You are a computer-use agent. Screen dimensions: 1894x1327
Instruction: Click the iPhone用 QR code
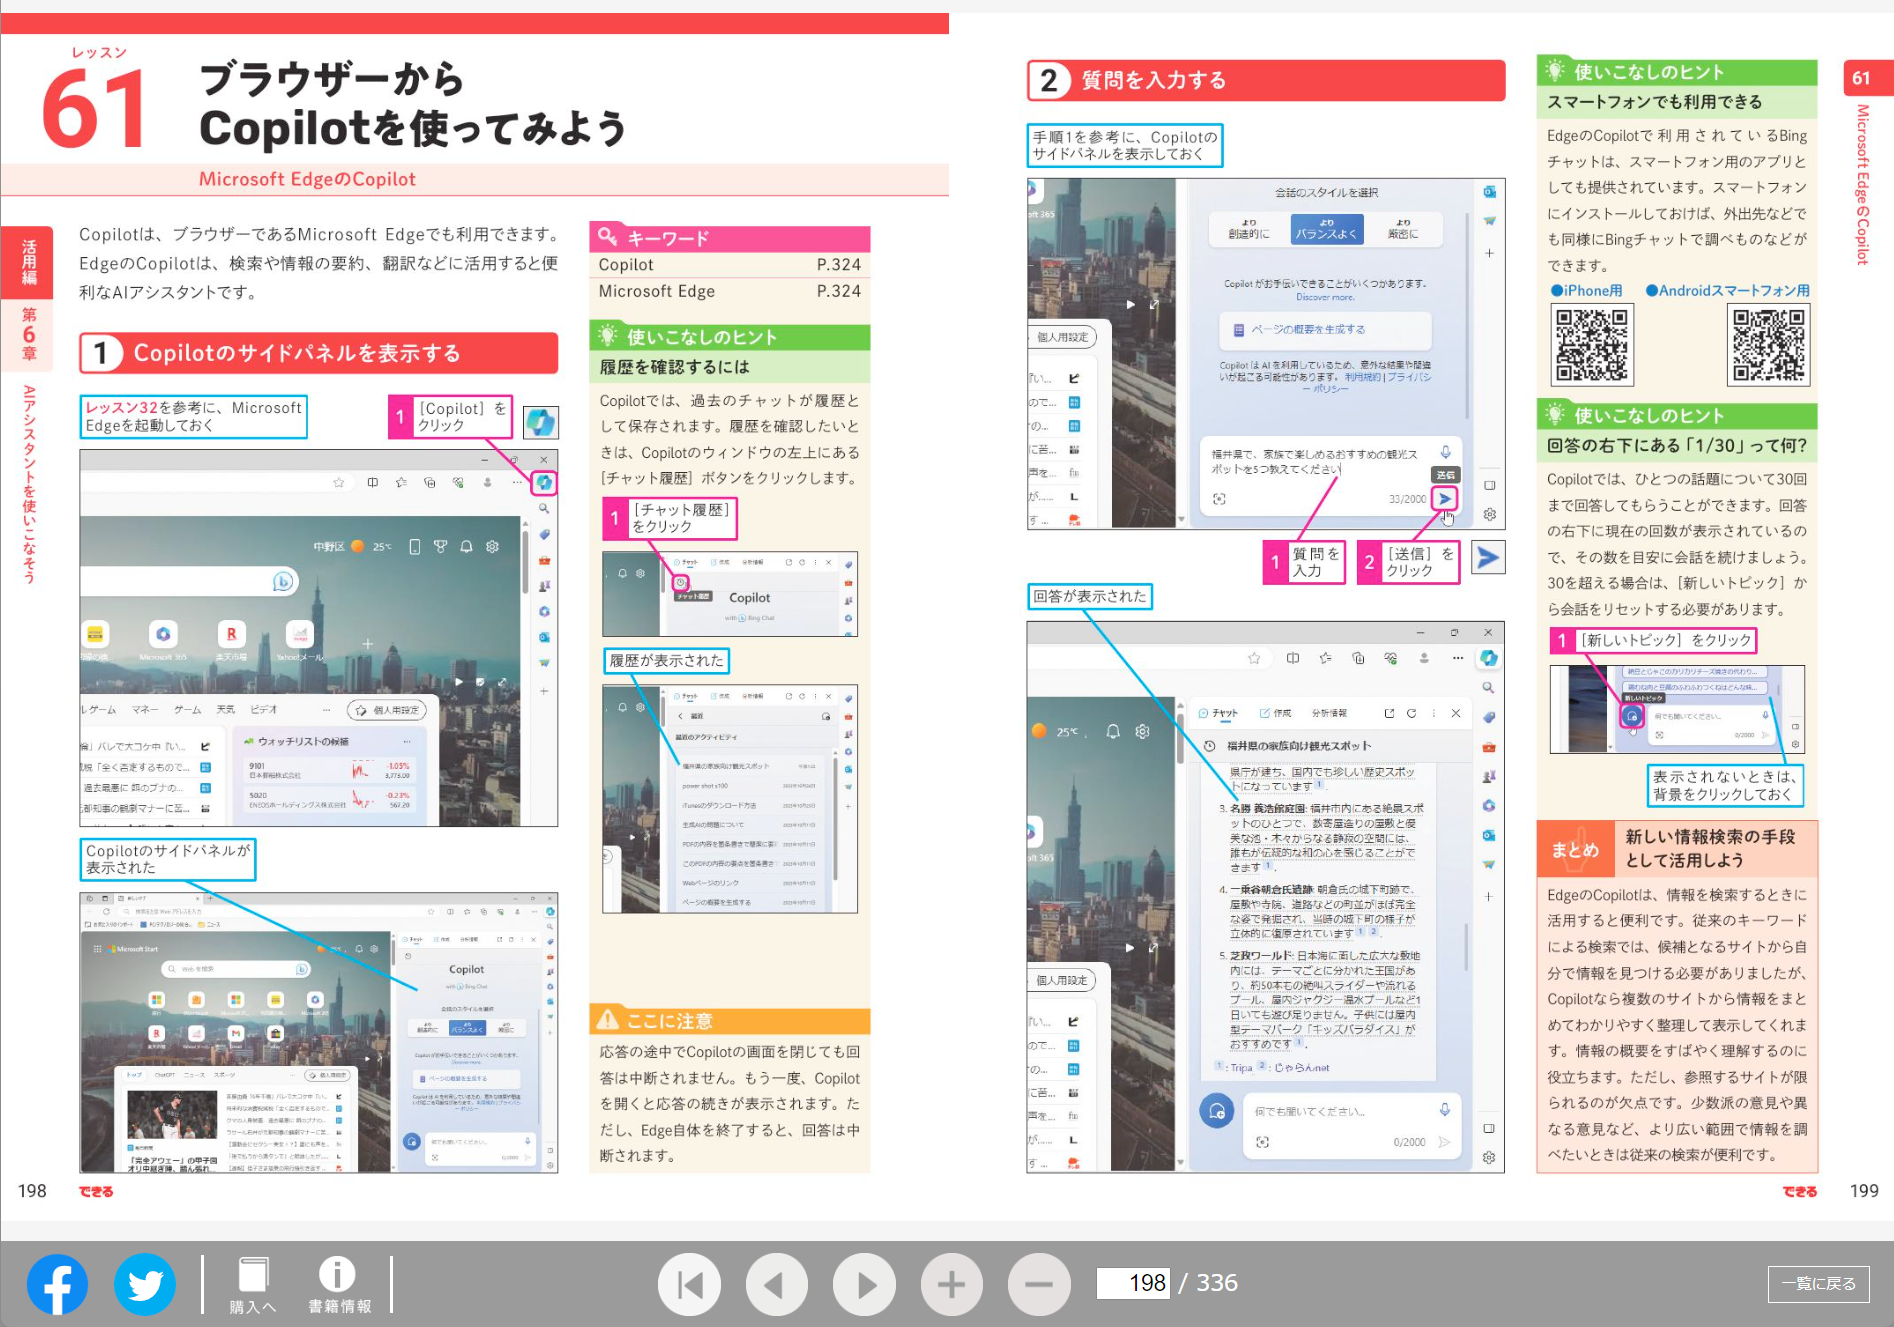pyautogui.click(x=1592, y=346)
